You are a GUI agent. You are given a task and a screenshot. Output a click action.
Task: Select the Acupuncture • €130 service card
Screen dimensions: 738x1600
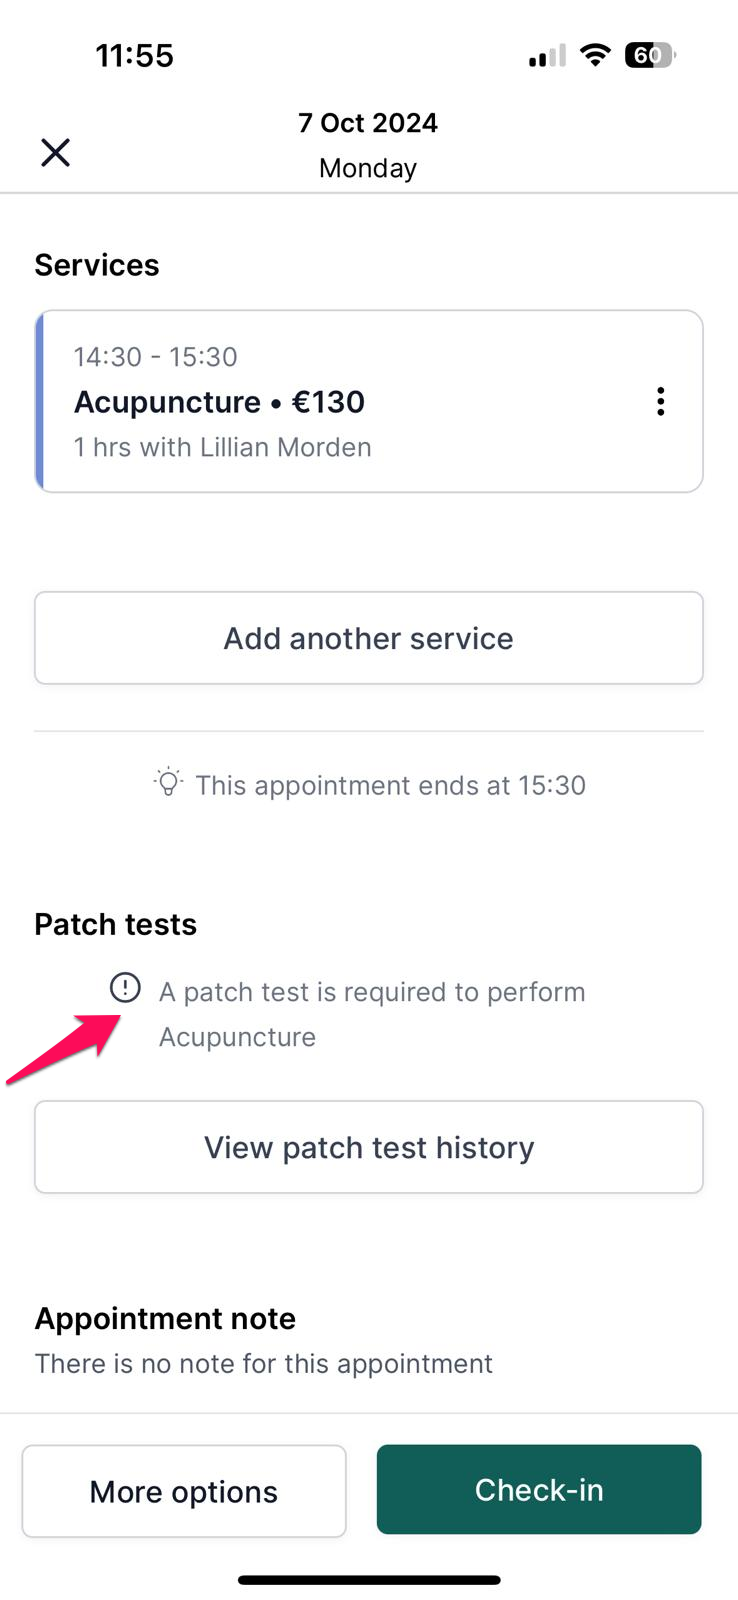coord(340,402)
